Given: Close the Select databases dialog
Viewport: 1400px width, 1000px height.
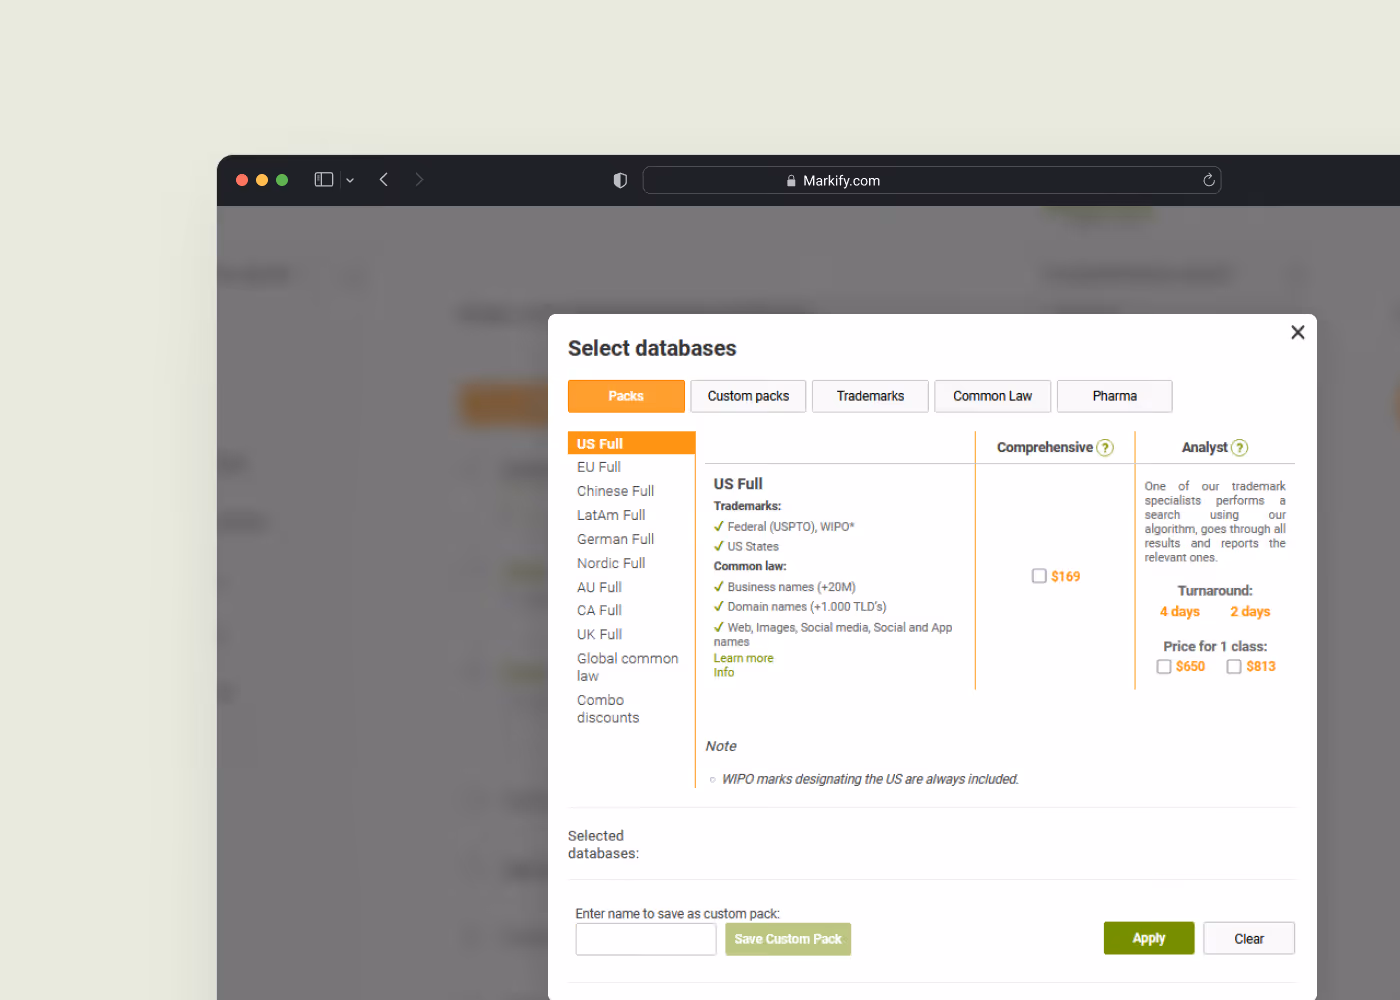Looking at the screenshot, I should click(1297, 332).
